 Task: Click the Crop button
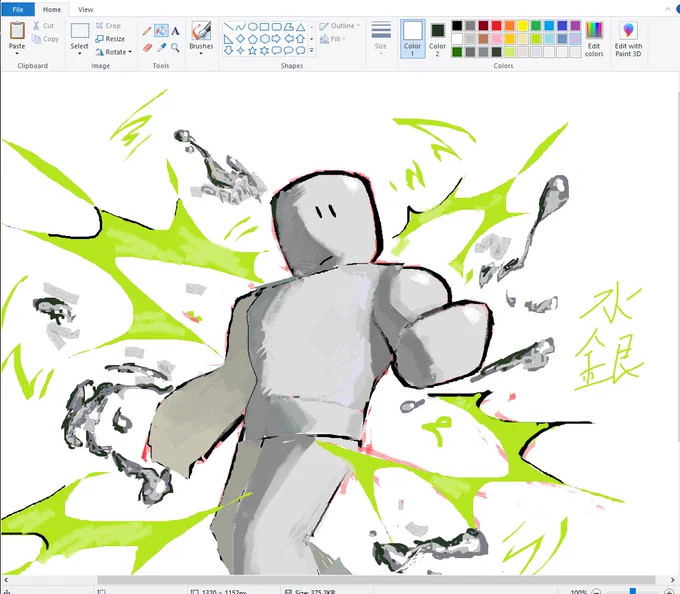tap(108, 26)
